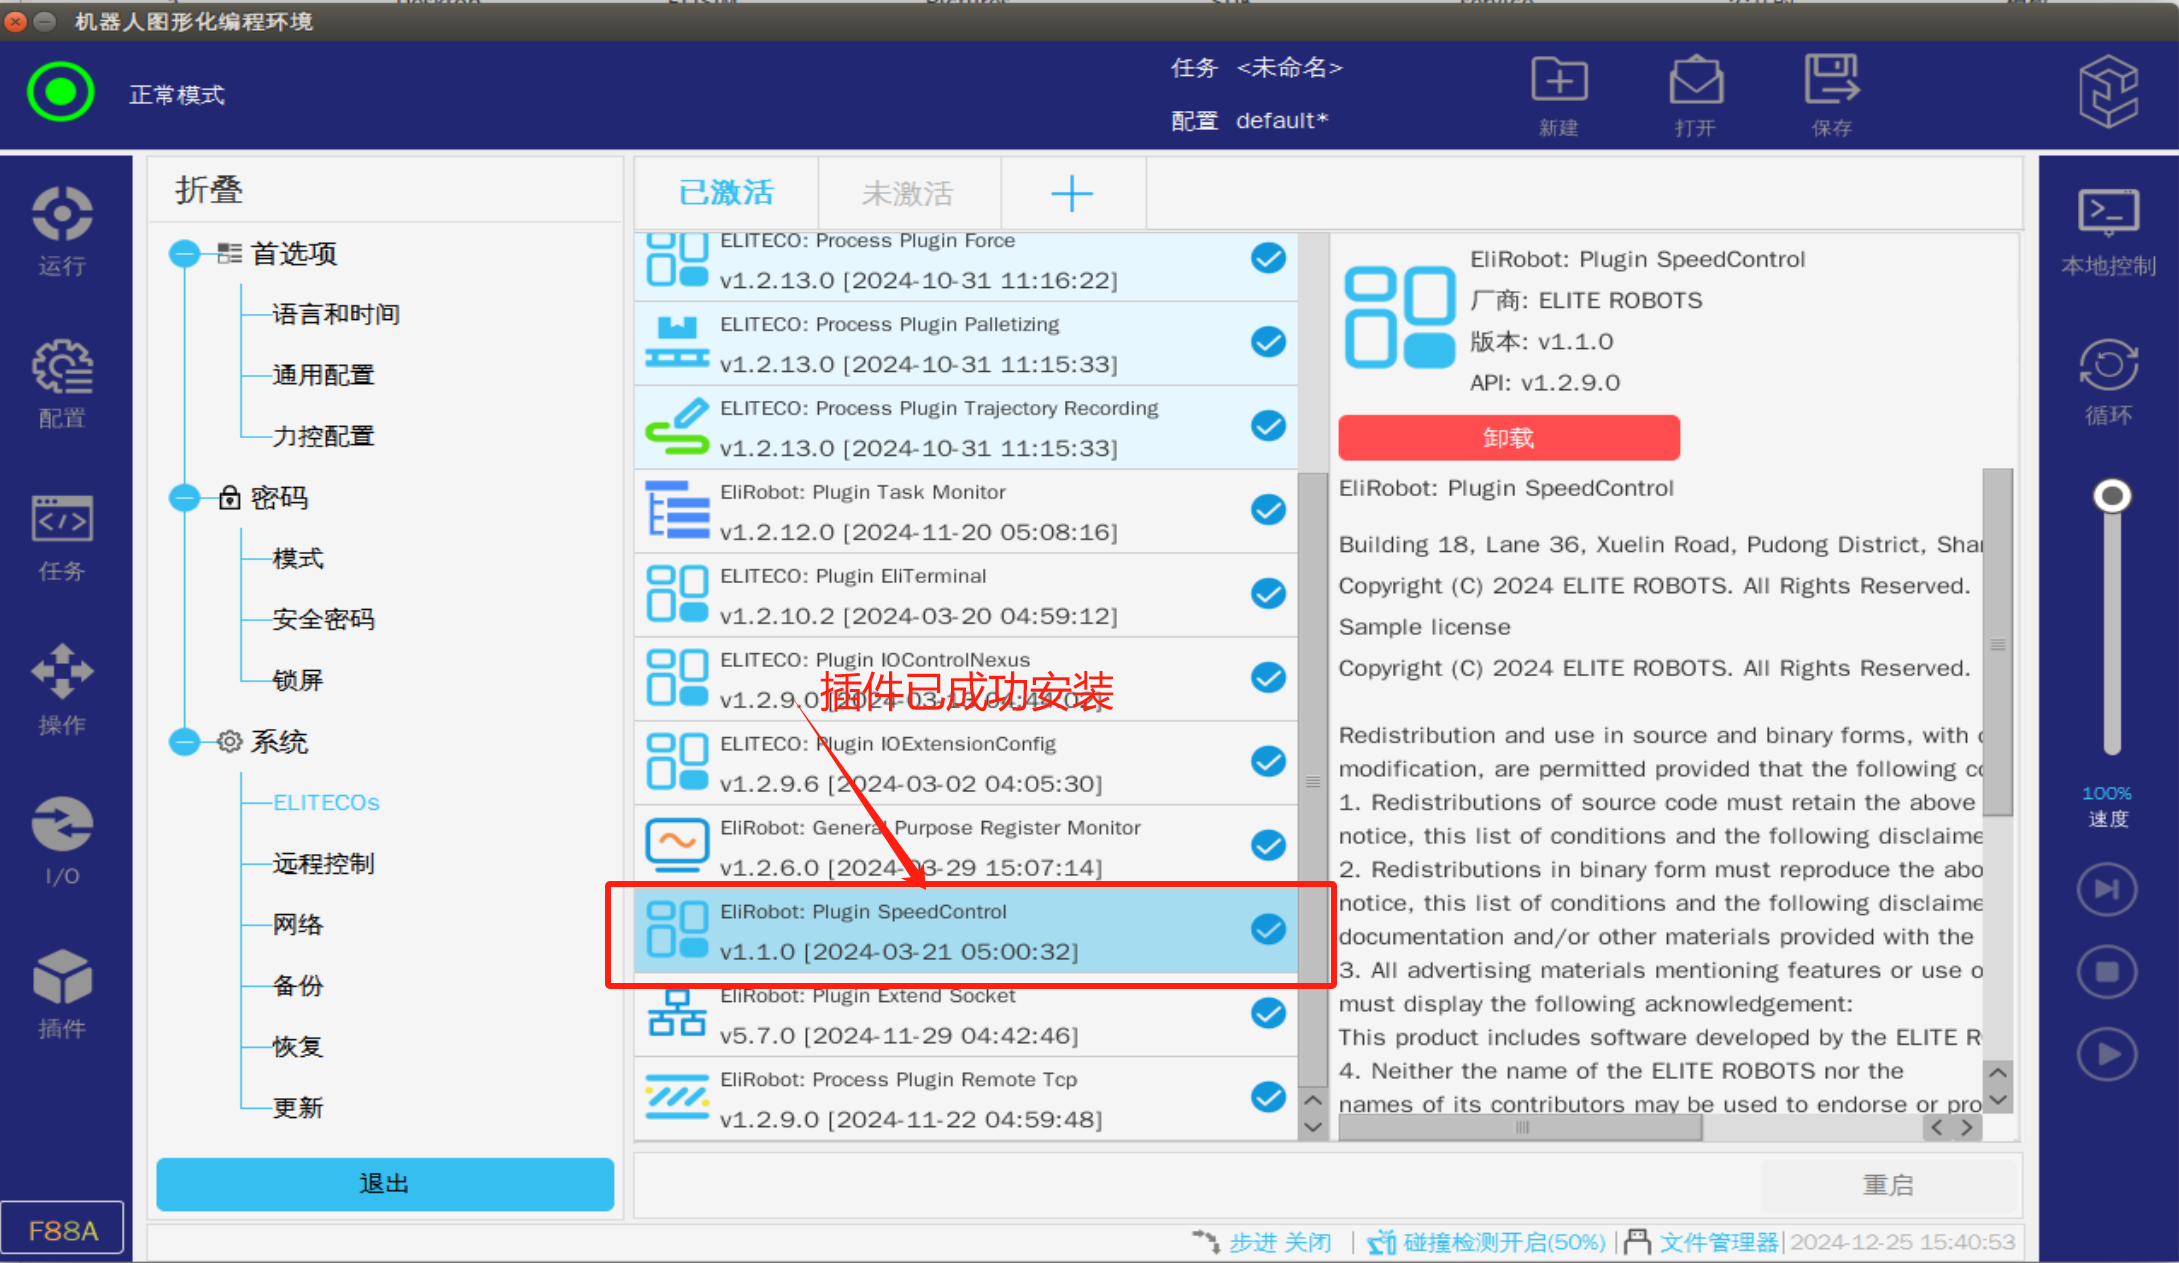Click the cube logo icon in header
Viewport: 2179px width, 1263px height.
pyautogui.click(x=2108, y=92)
